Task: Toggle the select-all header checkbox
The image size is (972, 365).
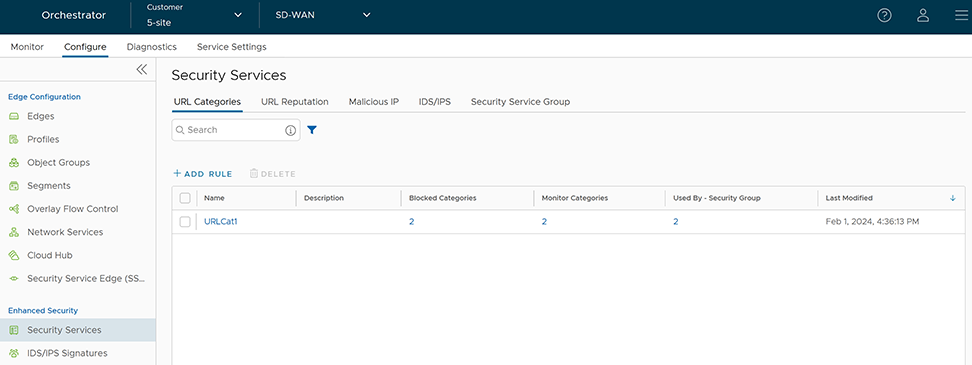Action: (x=185, y=198)
